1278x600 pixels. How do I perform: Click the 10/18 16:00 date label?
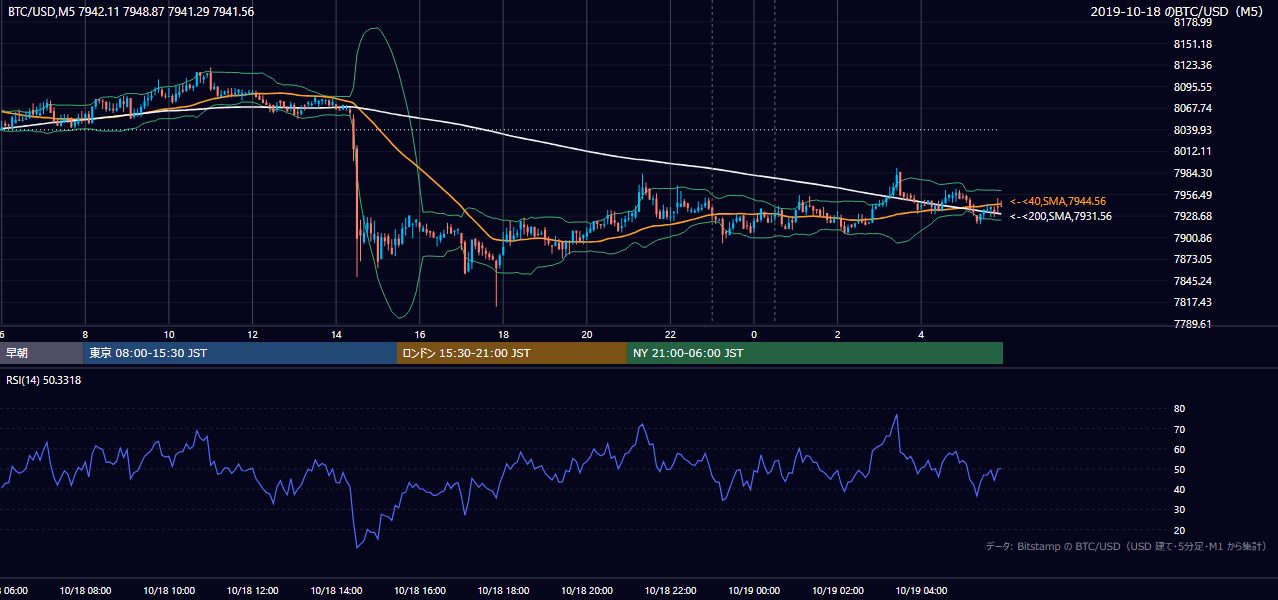click(x=420, y=591)
